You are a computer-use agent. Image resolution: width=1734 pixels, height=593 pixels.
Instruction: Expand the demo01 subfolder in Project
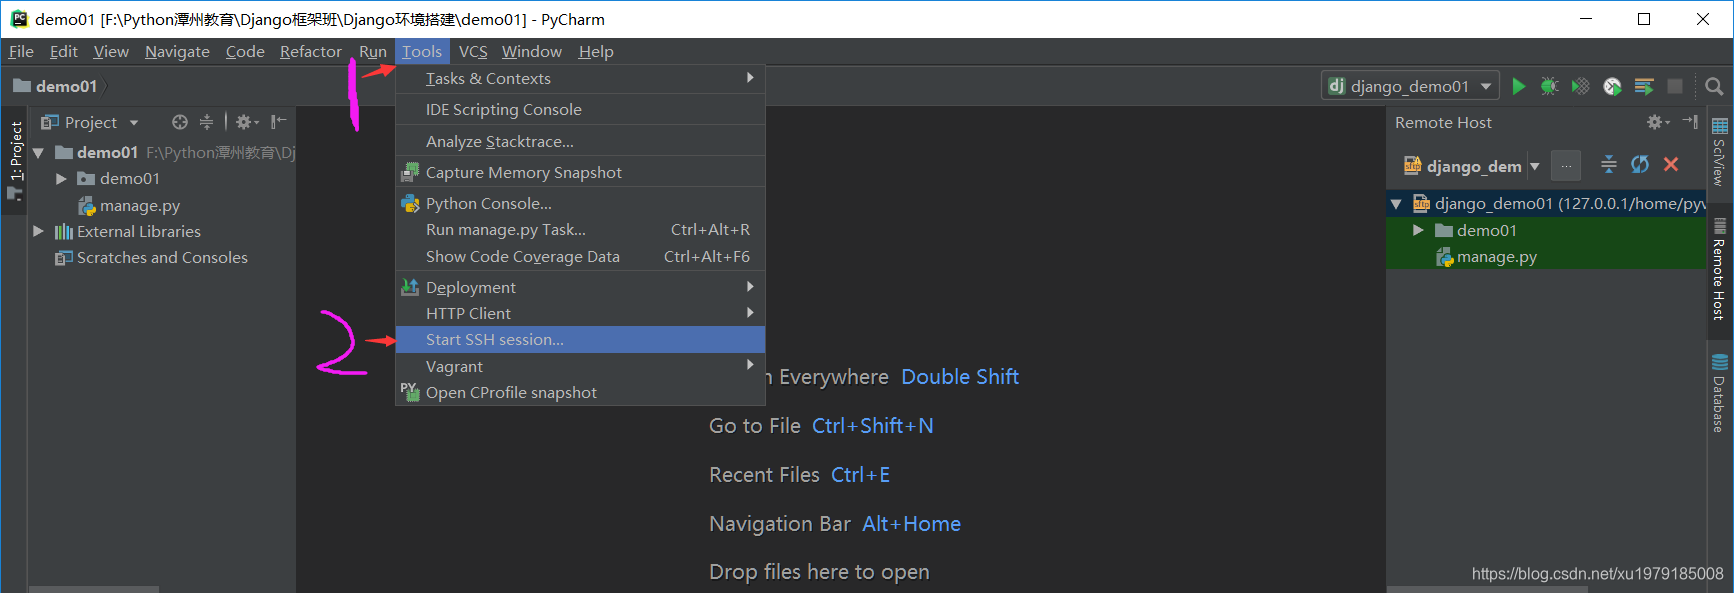coord(61,179)
